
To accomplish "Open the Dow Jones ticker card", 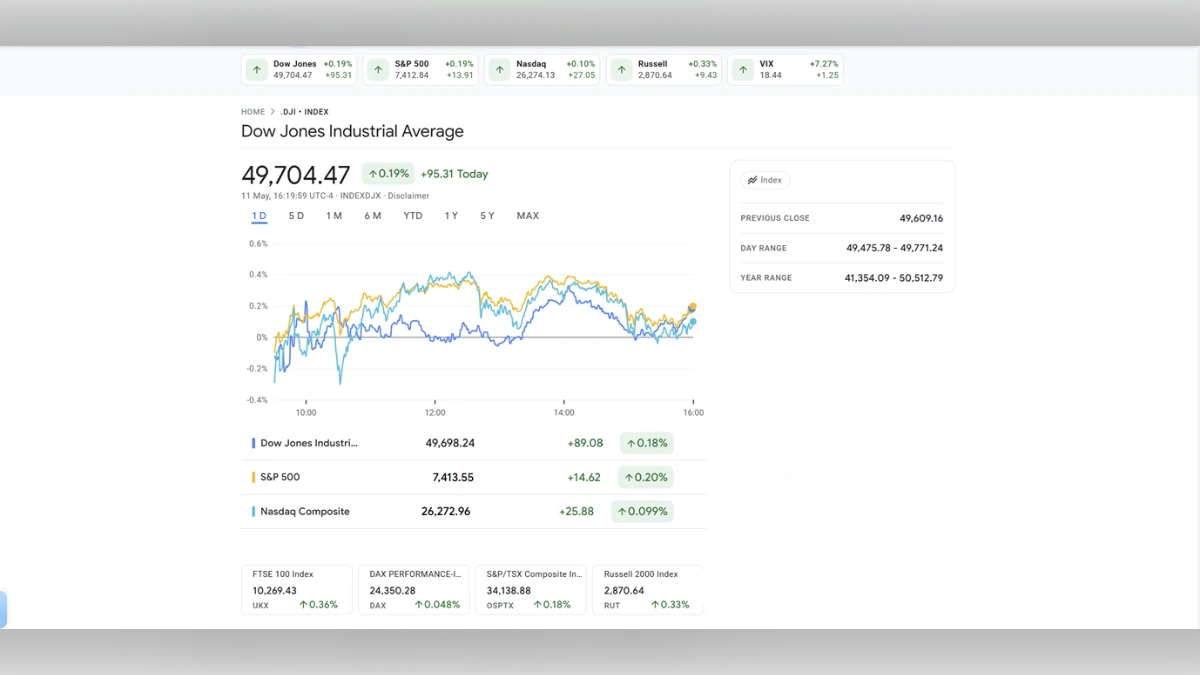I will click(x=299, y=70).
